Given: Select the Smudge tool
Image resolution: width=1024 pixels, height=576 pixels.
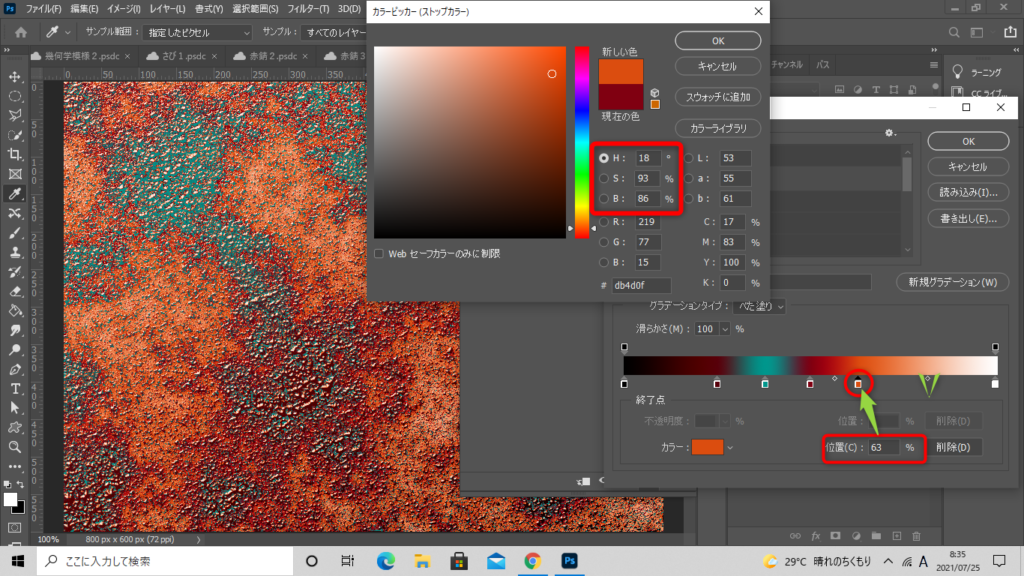Looking at the screenshot, I should point(14,330).
